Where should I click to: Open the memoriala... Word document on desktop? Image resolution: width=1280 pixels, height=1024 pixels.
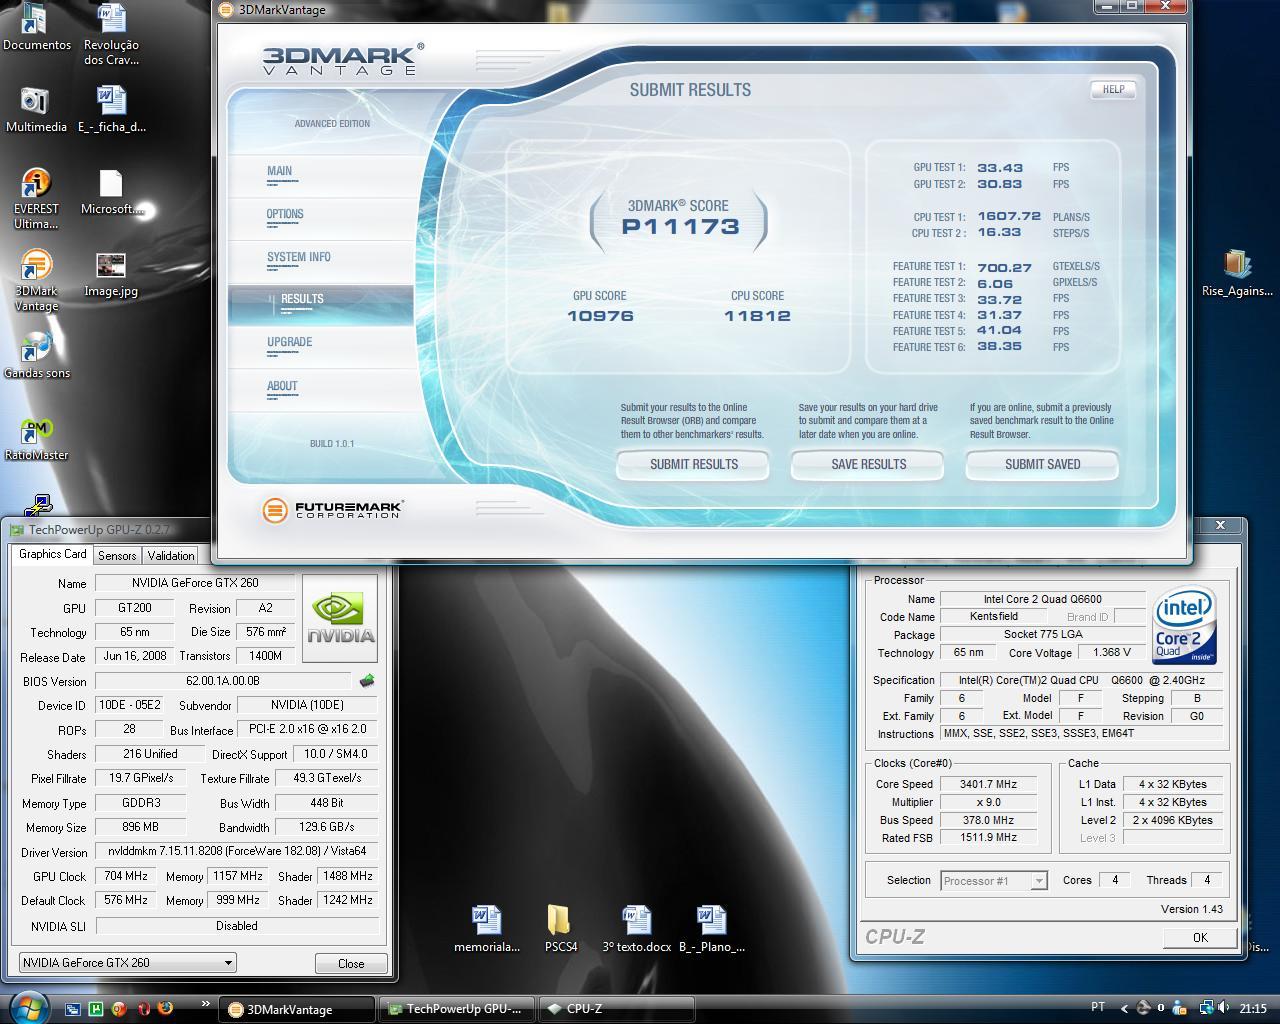(x=486, y=929)
